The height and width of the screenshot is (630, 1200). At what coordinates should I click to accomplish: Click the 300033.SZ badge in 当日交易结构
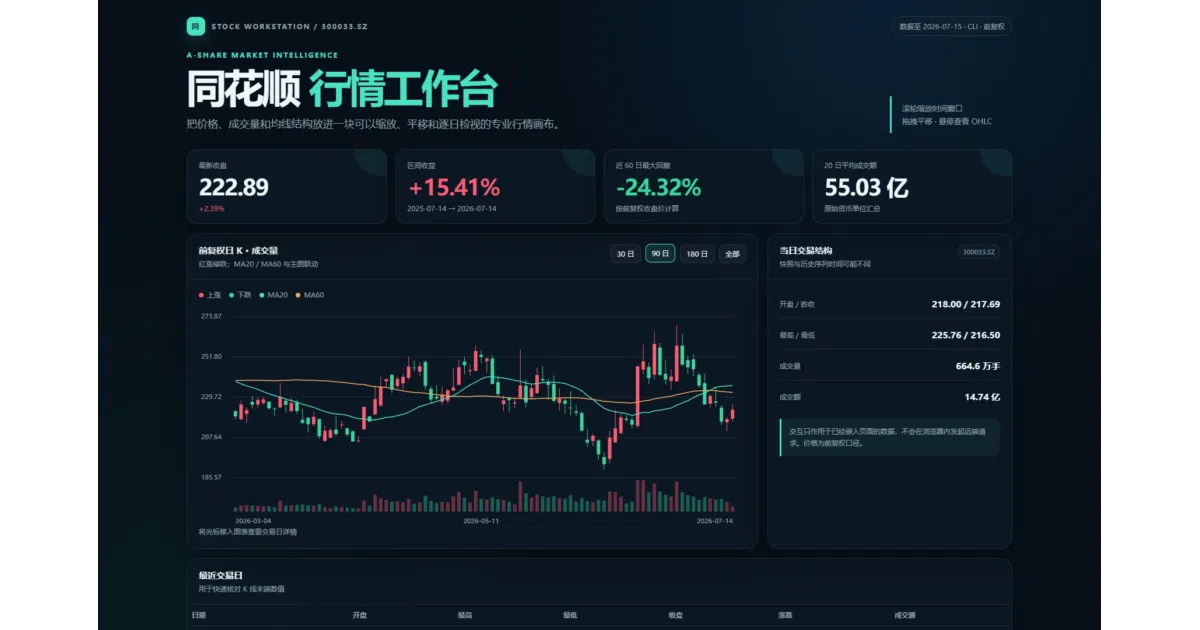click(978, 252)
